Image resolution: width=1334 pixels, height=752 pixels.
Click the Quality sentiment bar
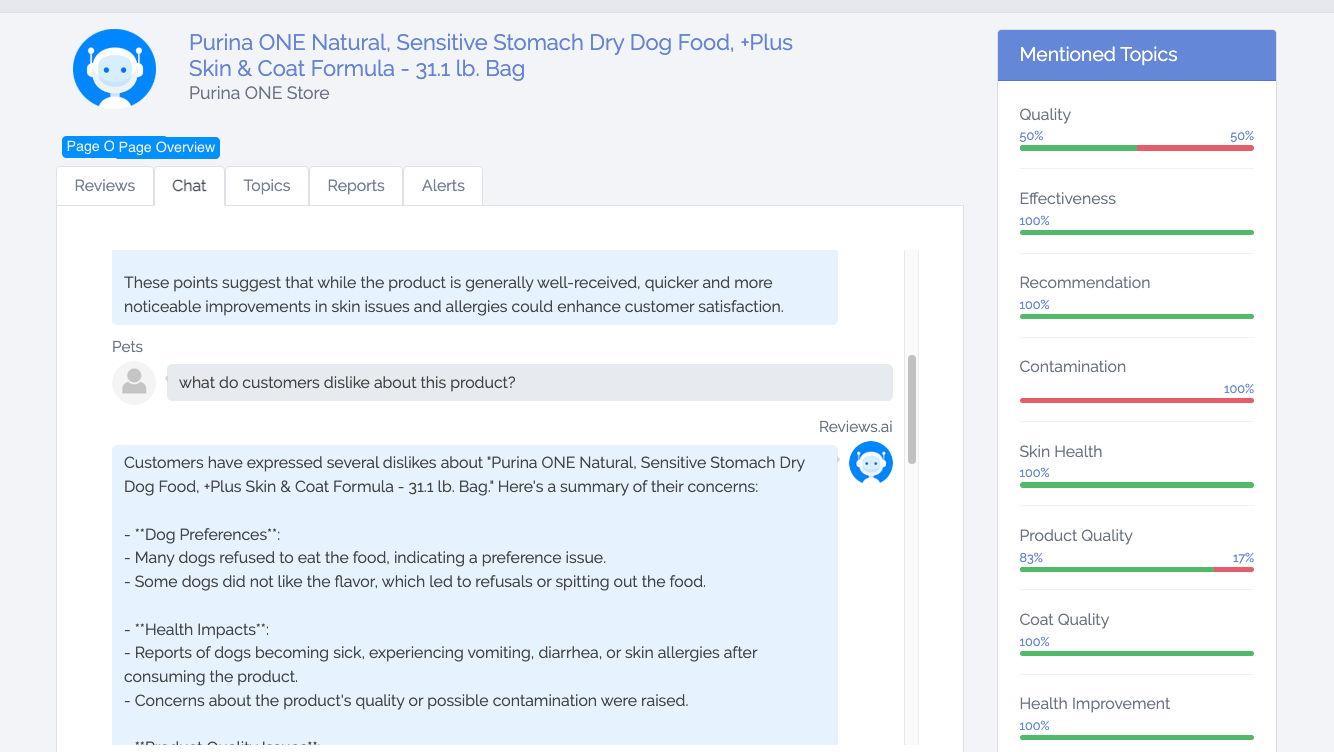[x=1136, y=148]
